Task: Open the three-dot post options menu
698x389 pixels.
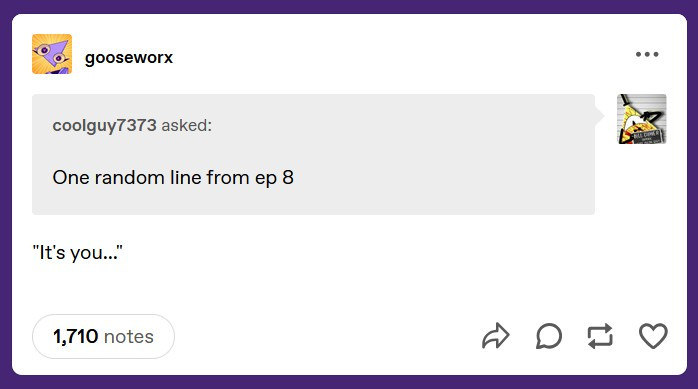Action: click(647, 54)
